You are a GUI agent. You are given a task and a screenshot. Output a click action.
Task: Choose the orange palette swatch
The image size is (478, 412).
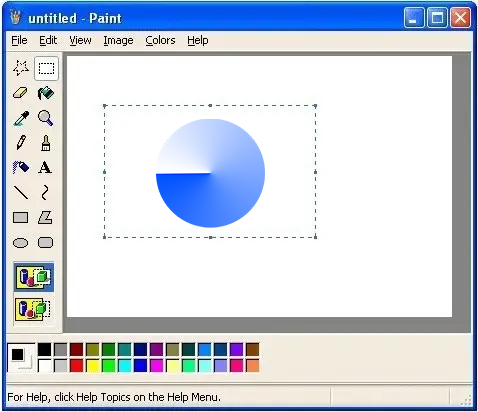[x=253, y=366]
